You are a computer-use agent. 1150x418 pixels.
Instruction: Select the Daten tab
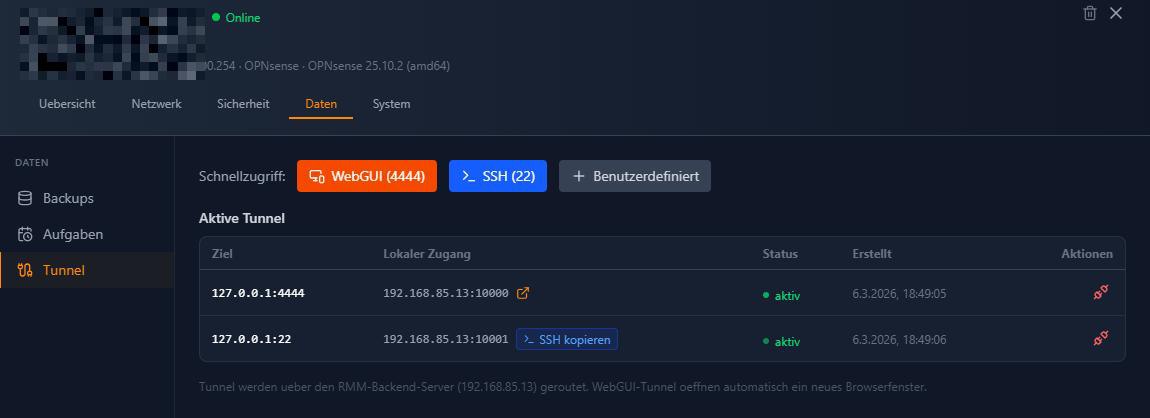[x=321, y=104]
